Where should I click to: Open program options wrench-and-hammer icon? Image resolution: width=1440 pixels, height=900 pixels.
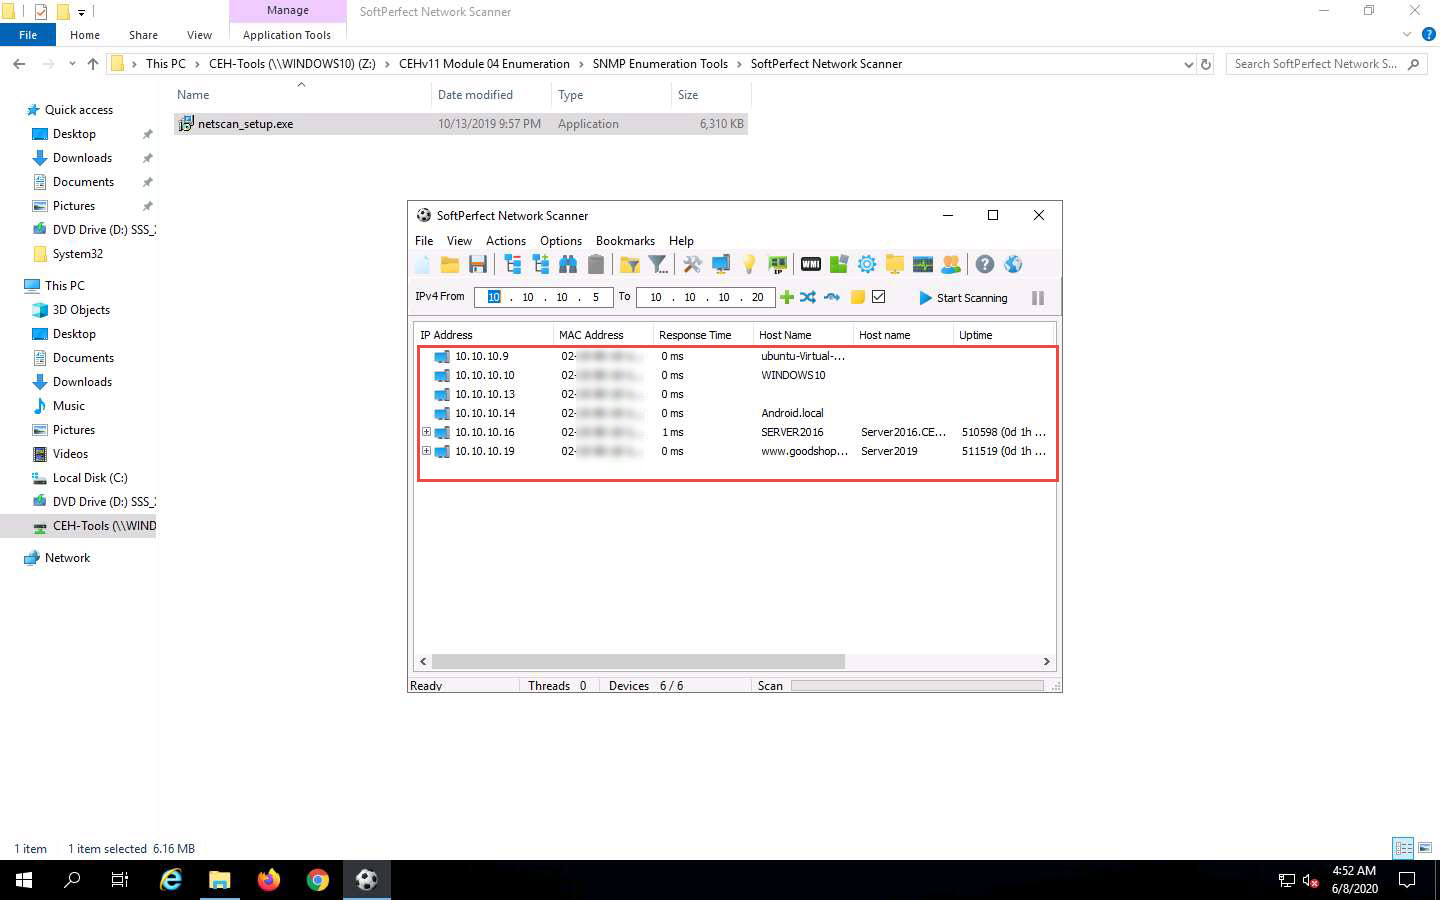692,265
